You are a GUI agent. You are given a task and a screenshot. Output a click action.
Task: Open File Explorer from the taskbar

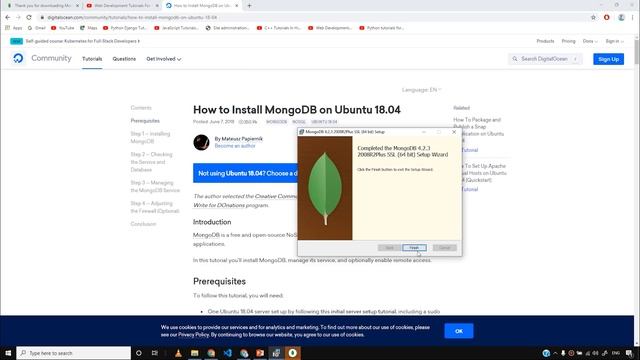[x=195, y=353]
